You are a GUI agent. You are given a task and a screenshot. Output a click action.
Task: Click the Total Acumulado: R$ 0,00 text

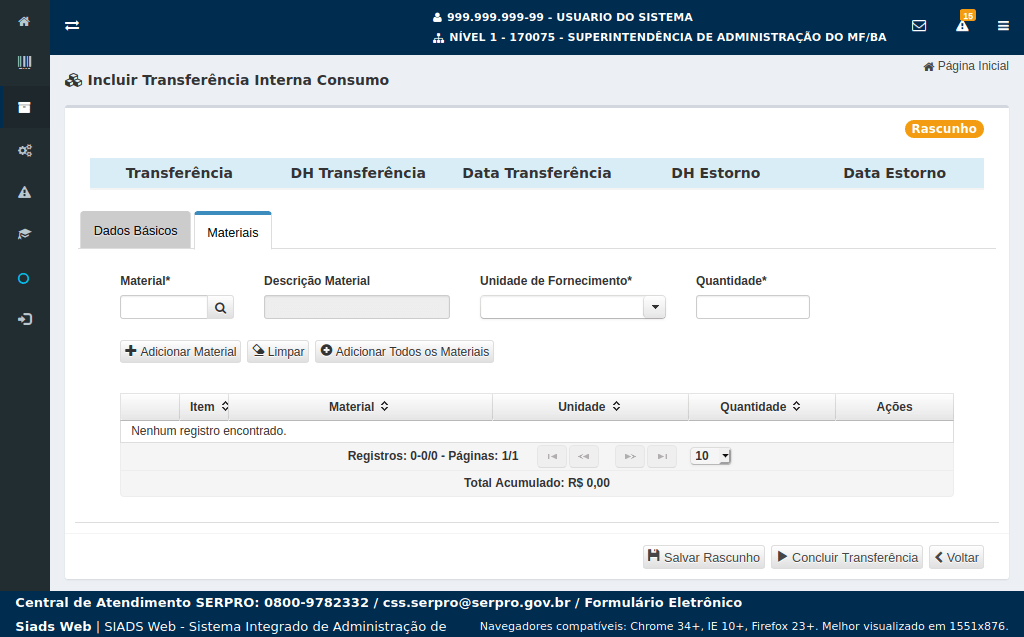537,483
